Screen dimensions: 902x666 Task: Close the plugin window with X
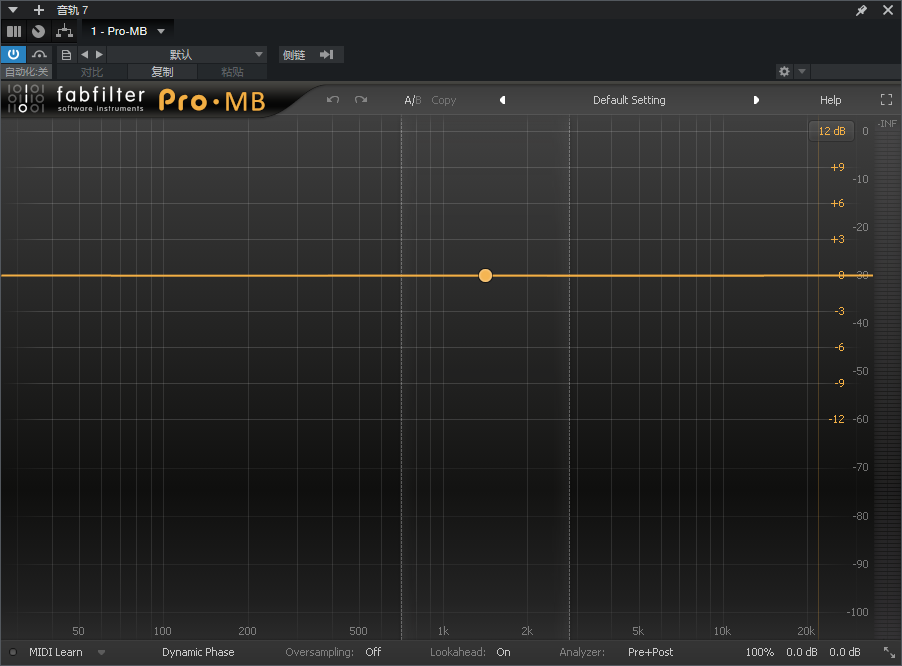(888, 10)
